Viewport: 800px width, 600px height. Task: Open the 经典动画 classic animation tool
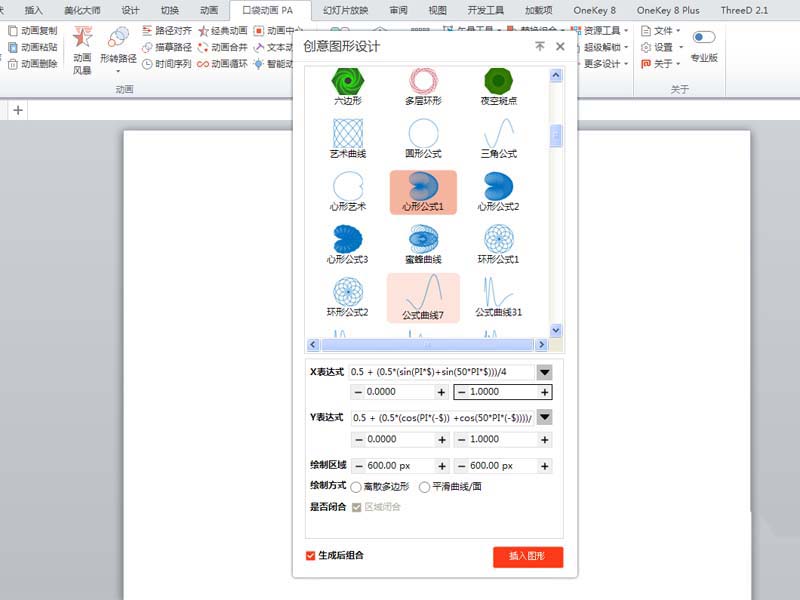(x=224, y=31)
